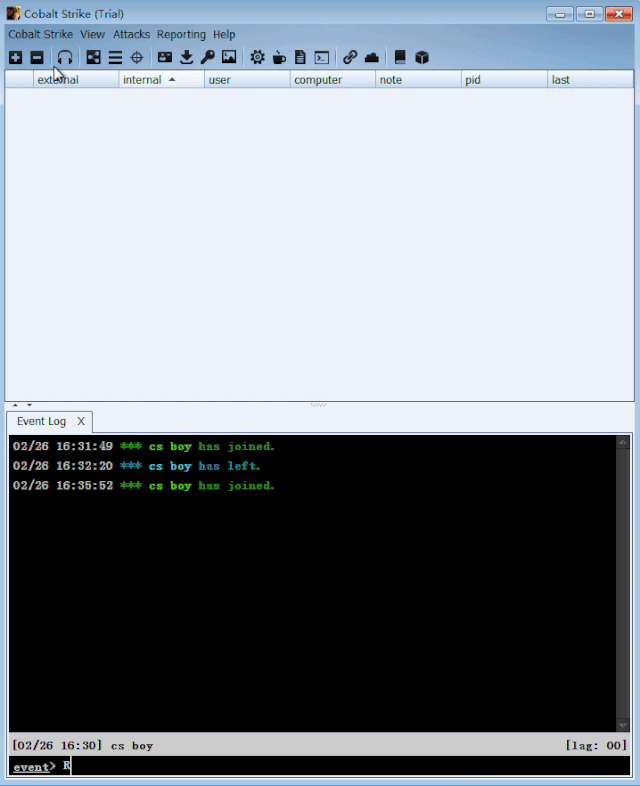Click the Cobalt Strike title bar app icon

[x=14, y=13]
